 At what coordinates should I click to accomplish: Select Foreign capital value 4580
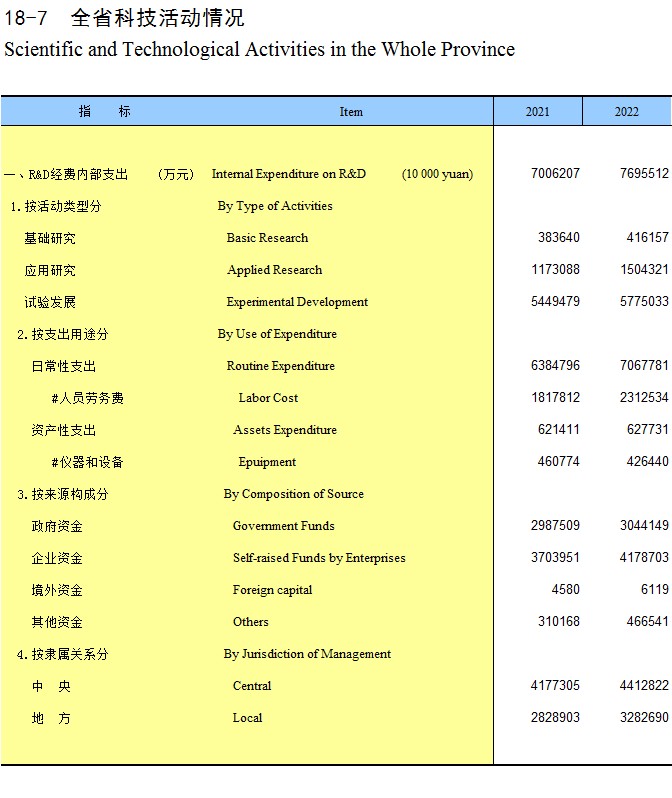[x=566, y=590]
